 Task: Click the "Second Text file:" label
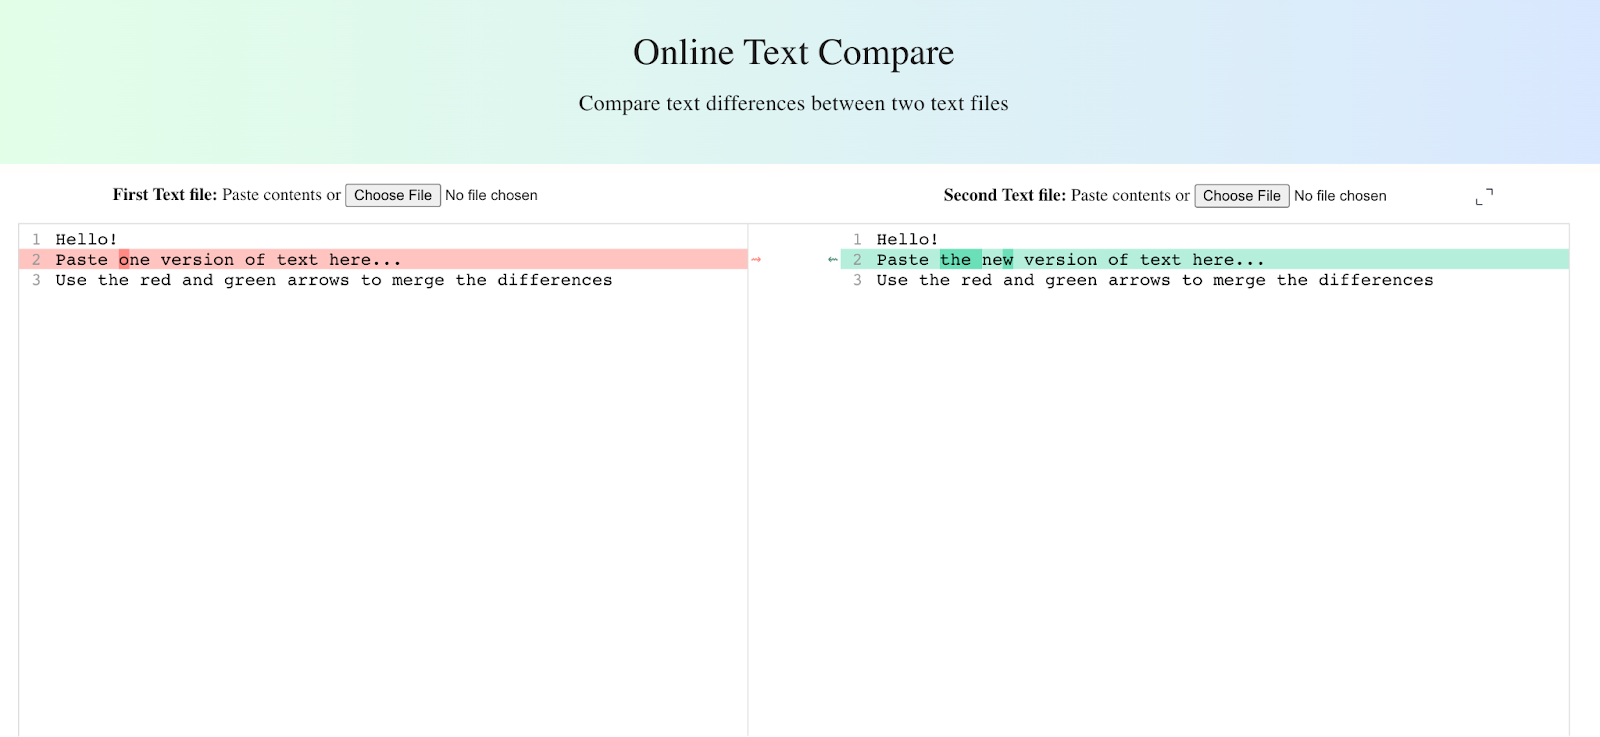click(1005, 196)
